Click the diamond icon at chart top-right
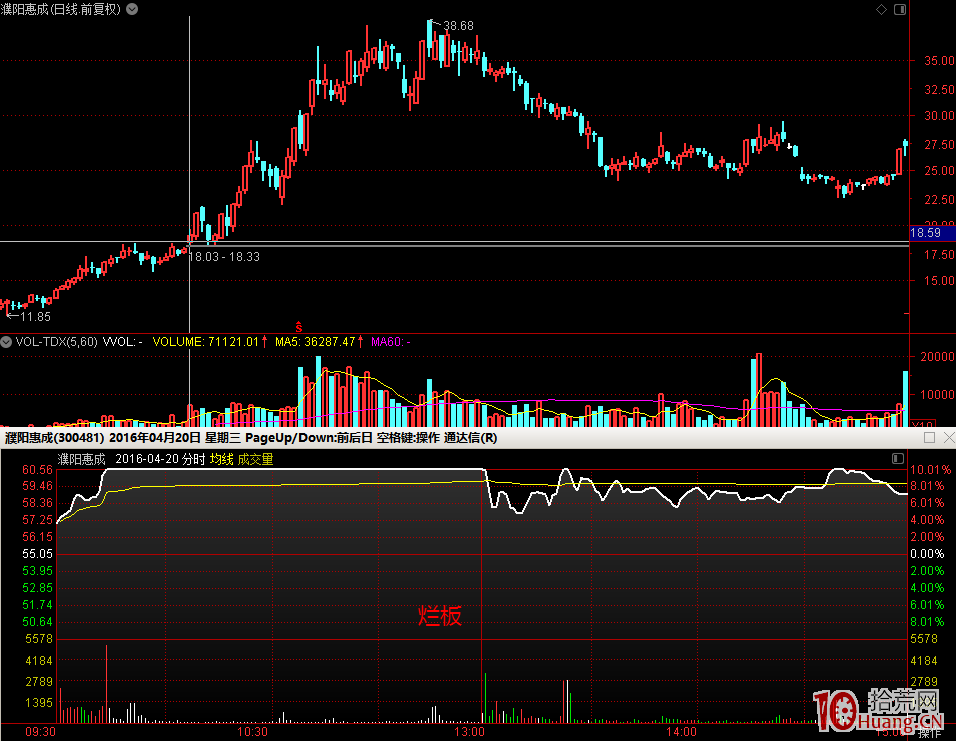This screenshot has width=956, height=741. [881, 9]
